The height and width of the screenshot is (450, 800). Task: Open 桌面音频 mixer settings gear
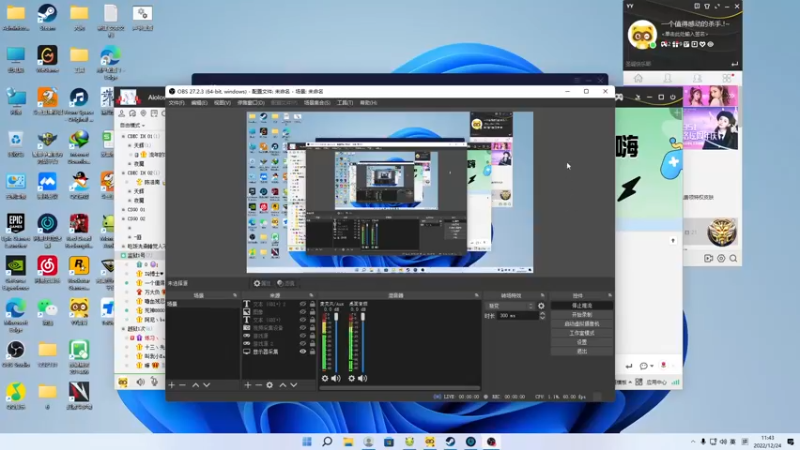click(352, 378)
